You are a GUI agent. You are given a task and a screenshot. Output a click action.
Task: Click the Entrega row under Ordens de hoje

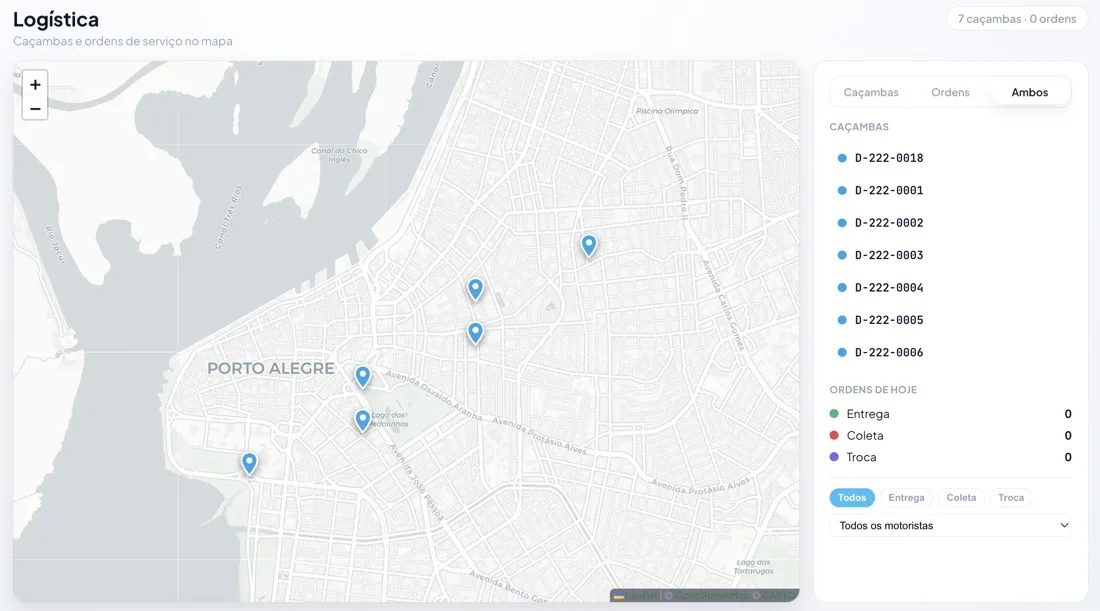(950, 414)
